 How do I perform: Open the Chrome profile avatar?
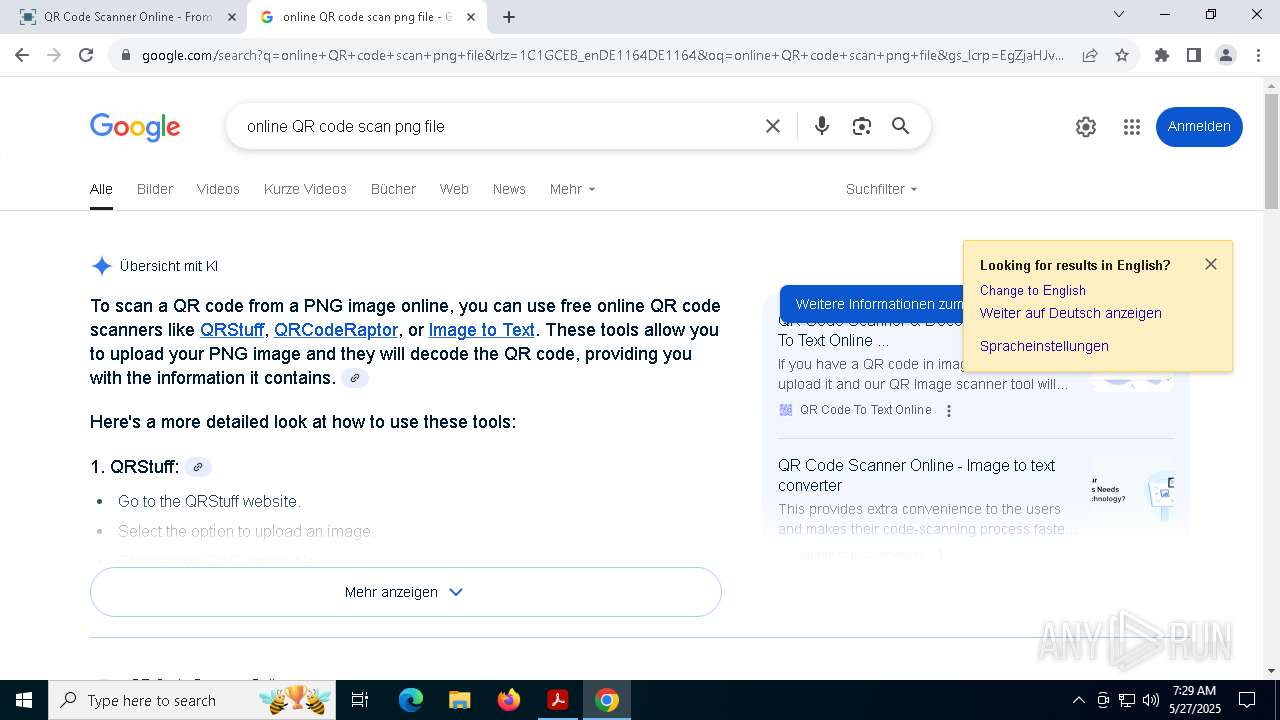(1226, 55)
